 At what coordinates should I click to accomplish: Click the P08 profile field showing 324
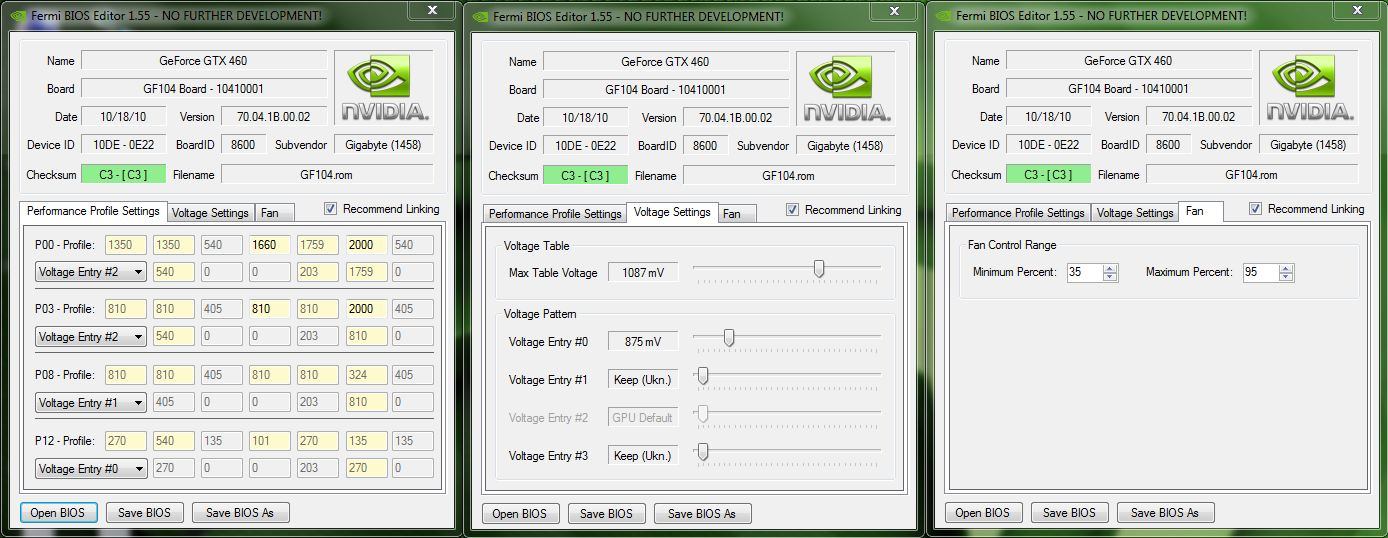coord(367,375)
